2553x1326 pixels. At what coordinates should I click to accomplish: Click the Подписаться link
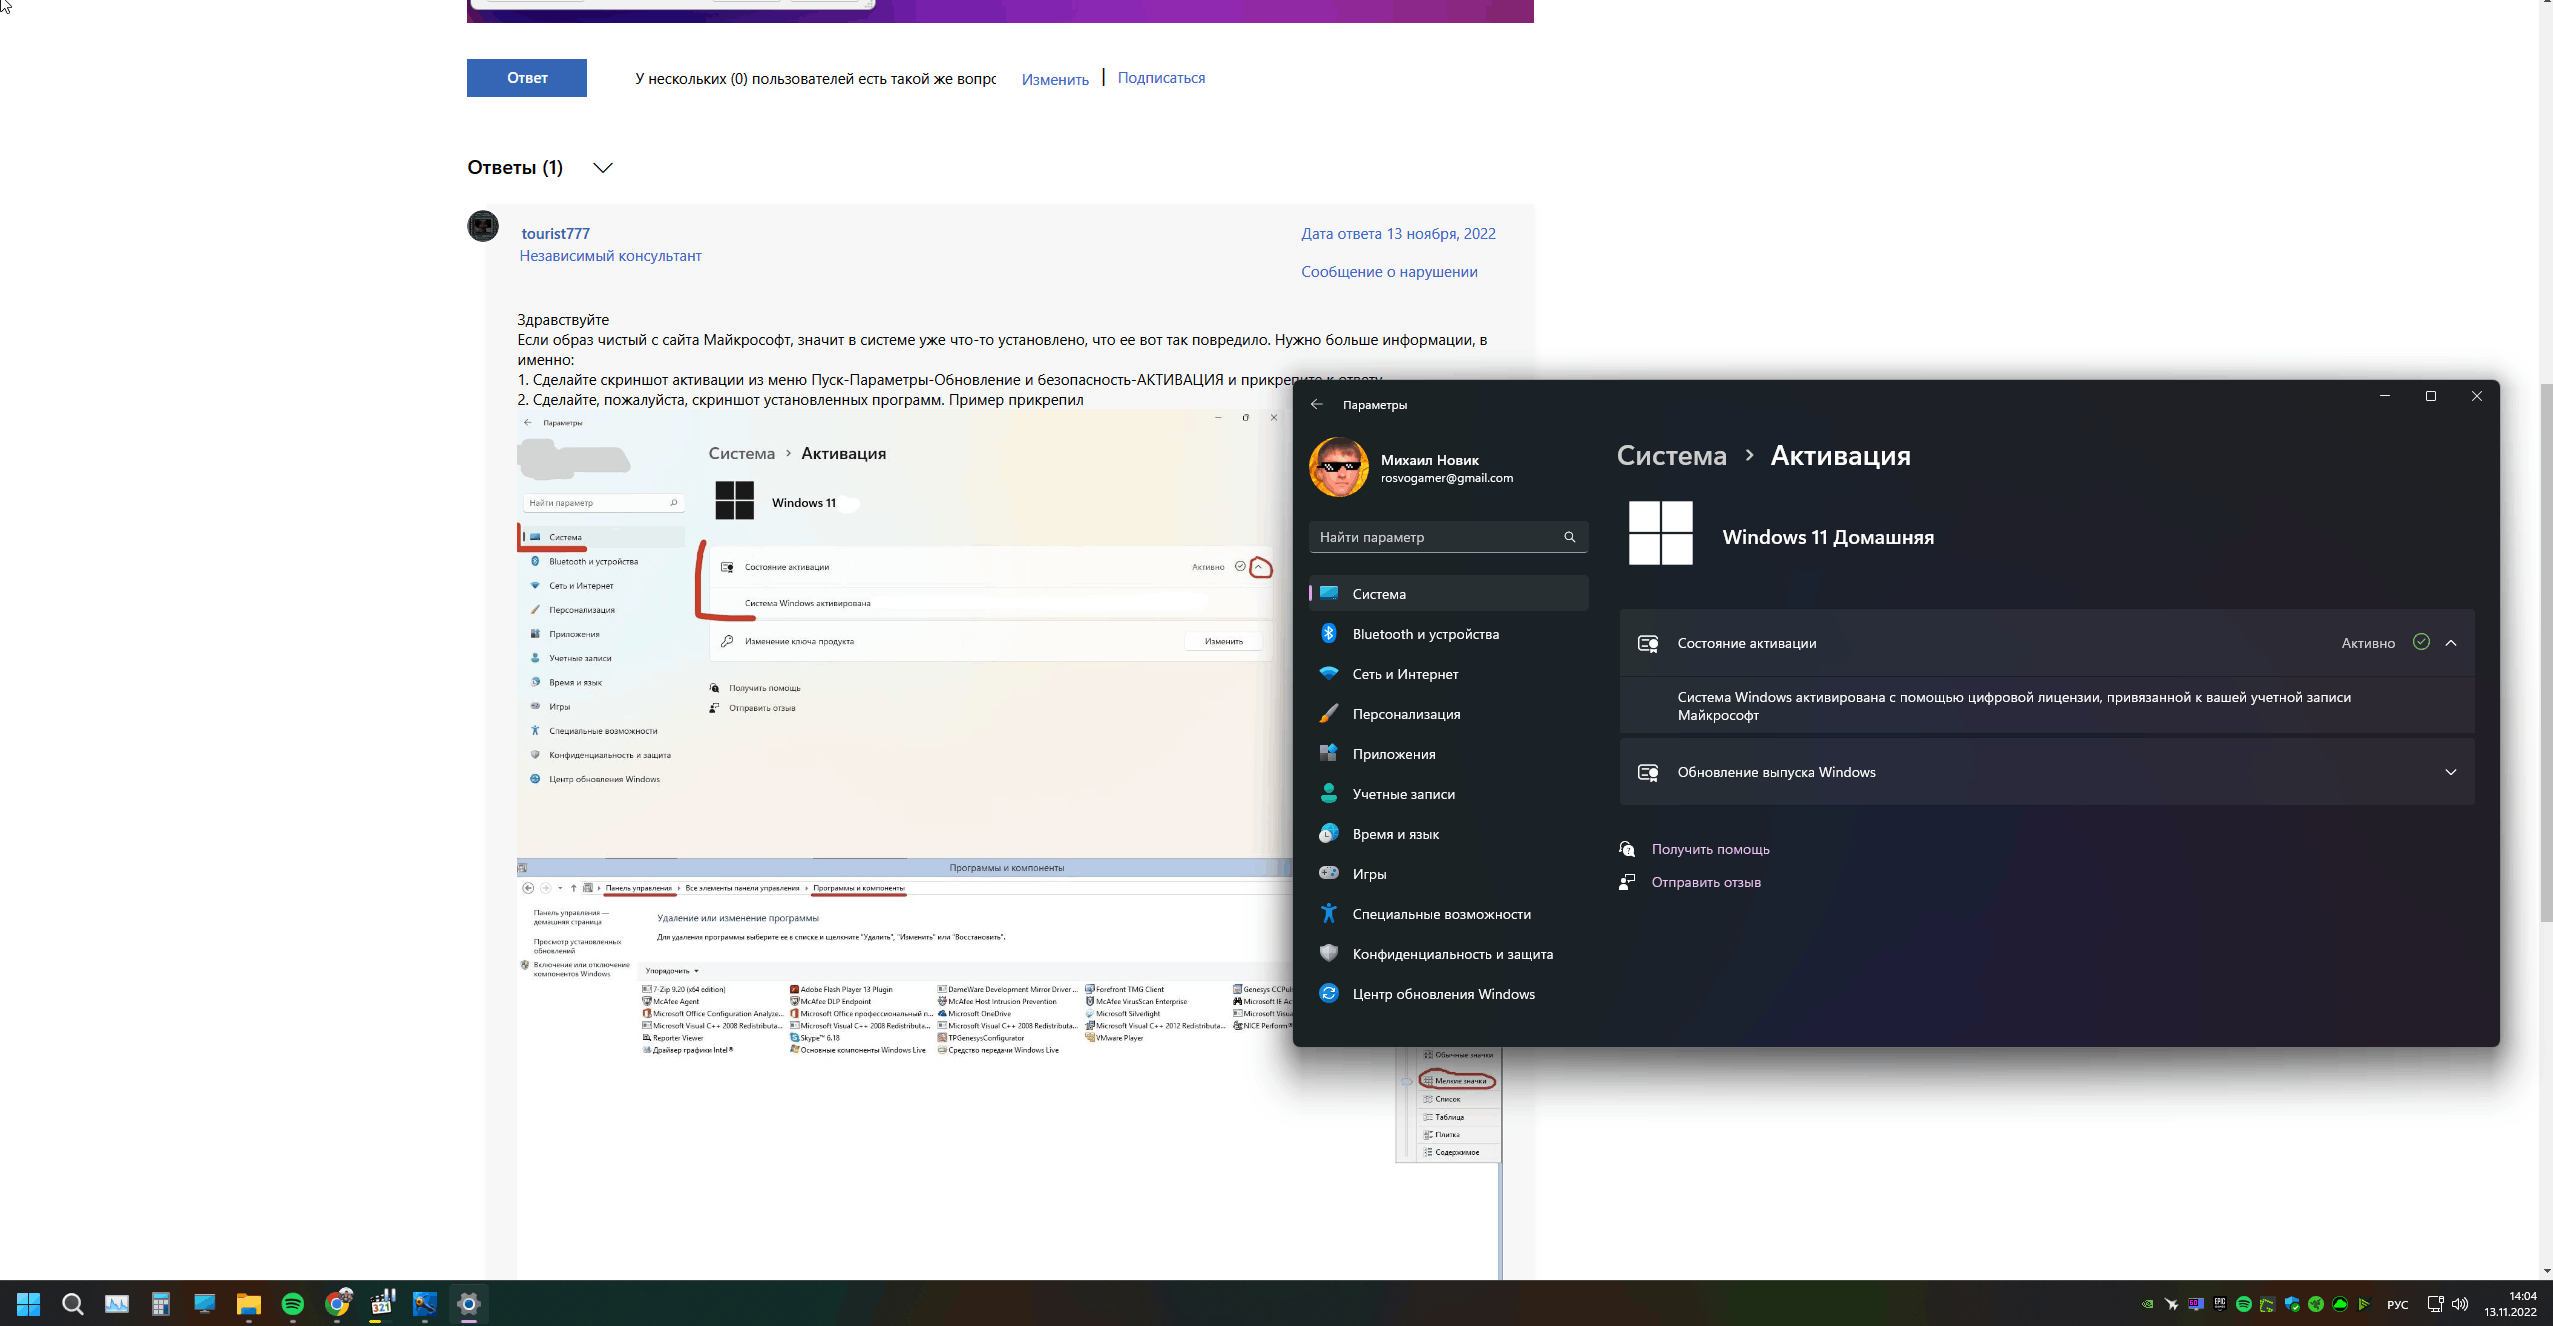click(1160, 78)
